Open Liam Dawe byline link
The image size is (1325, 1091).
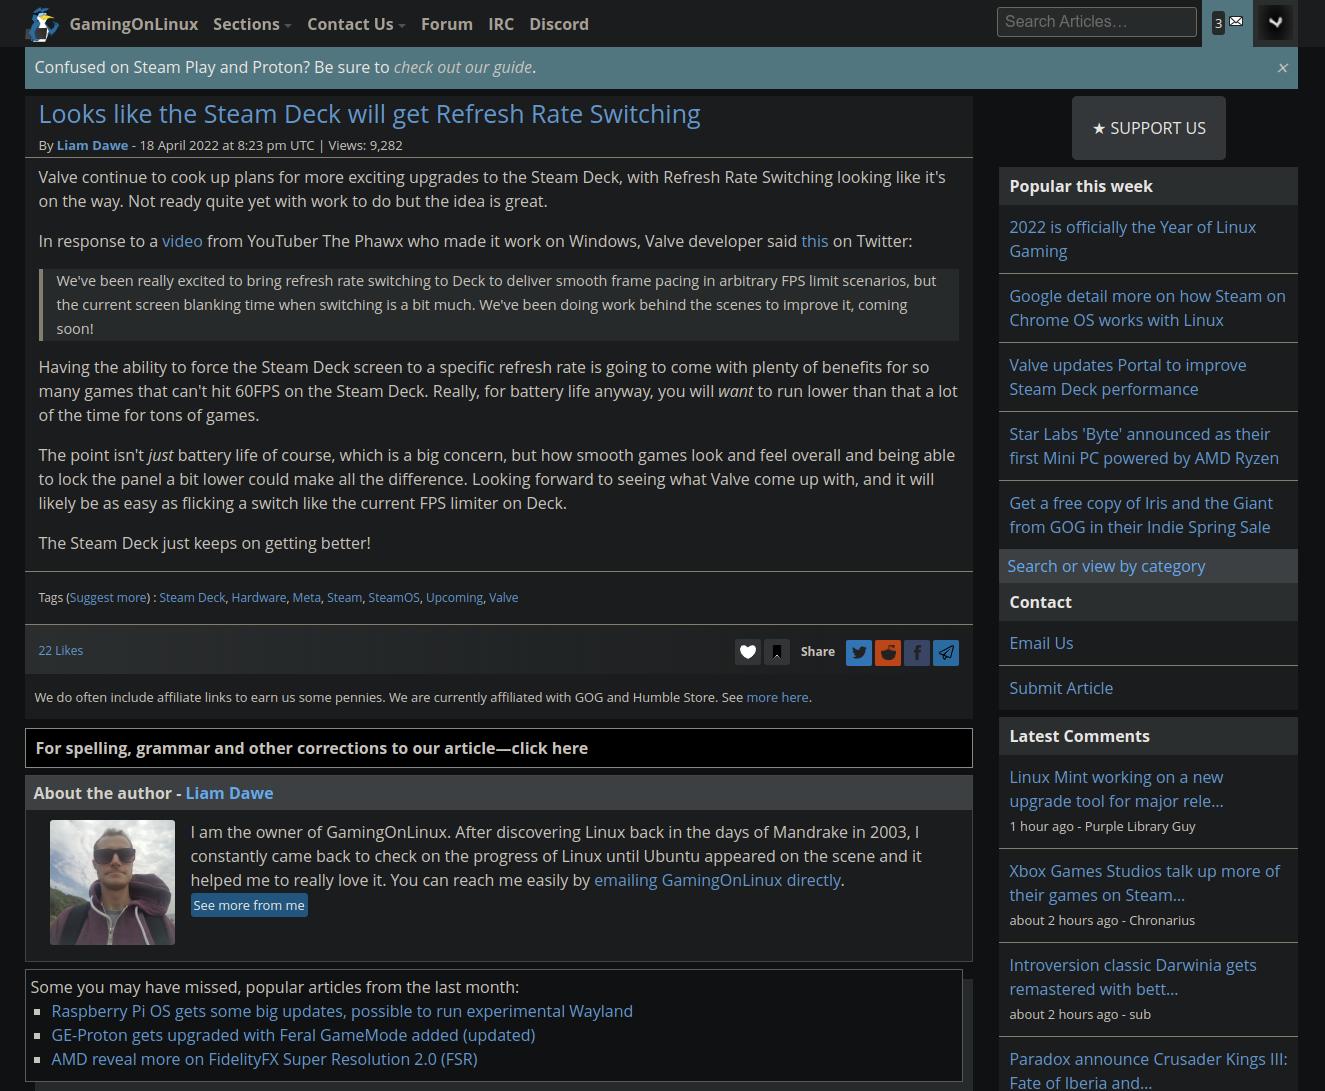coord(92,145)
